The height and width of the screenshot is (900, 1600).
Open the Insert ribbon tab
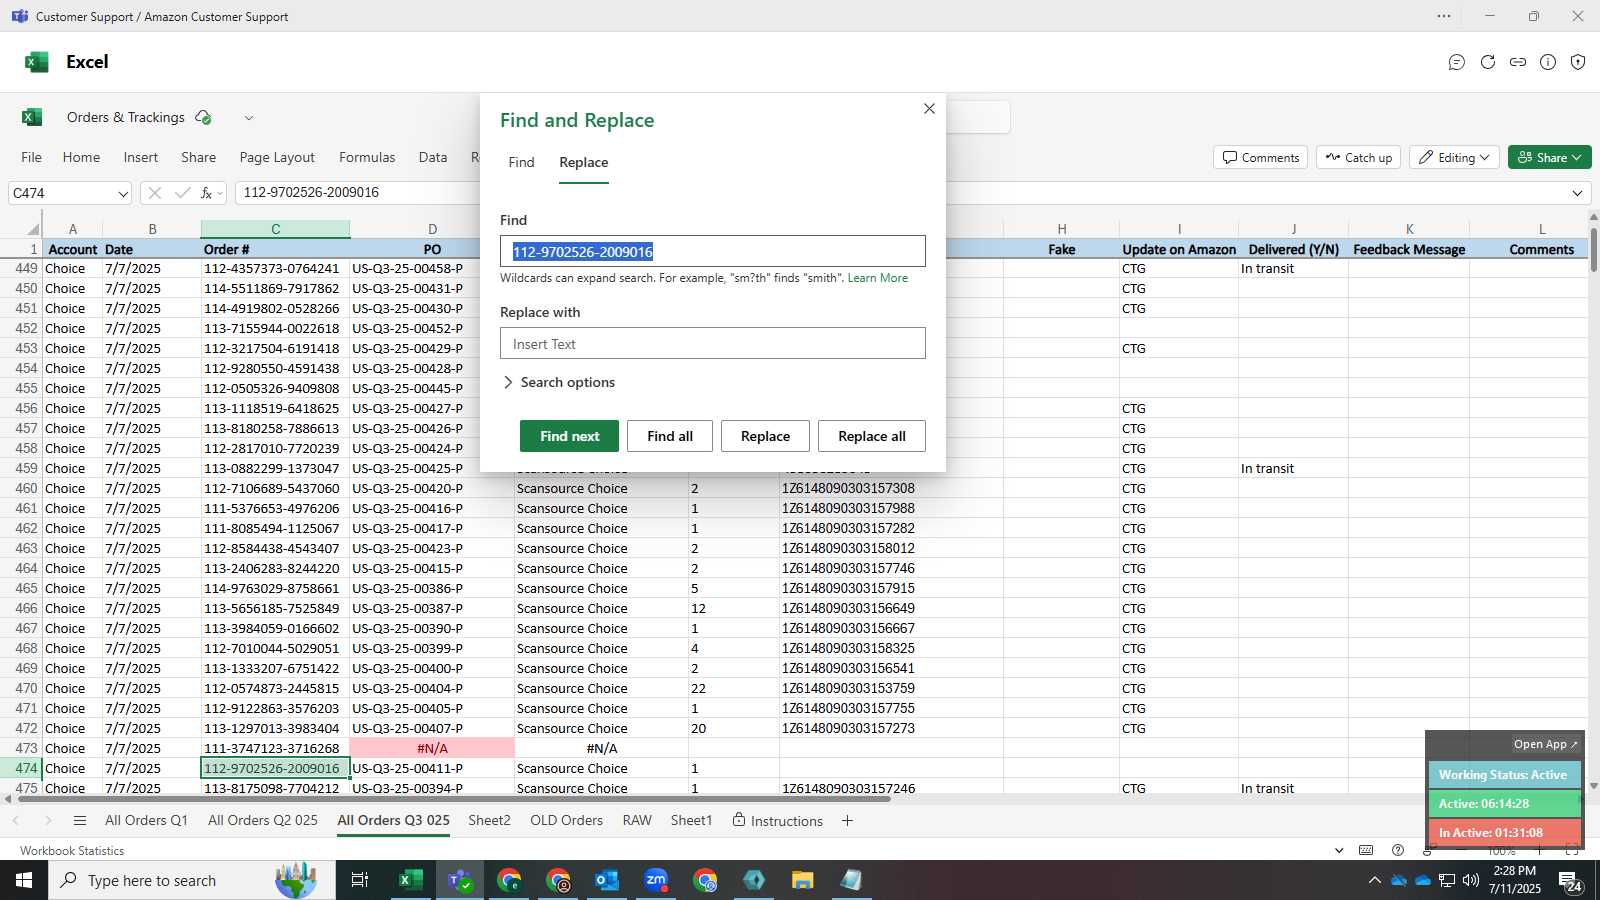click(141, 157)
